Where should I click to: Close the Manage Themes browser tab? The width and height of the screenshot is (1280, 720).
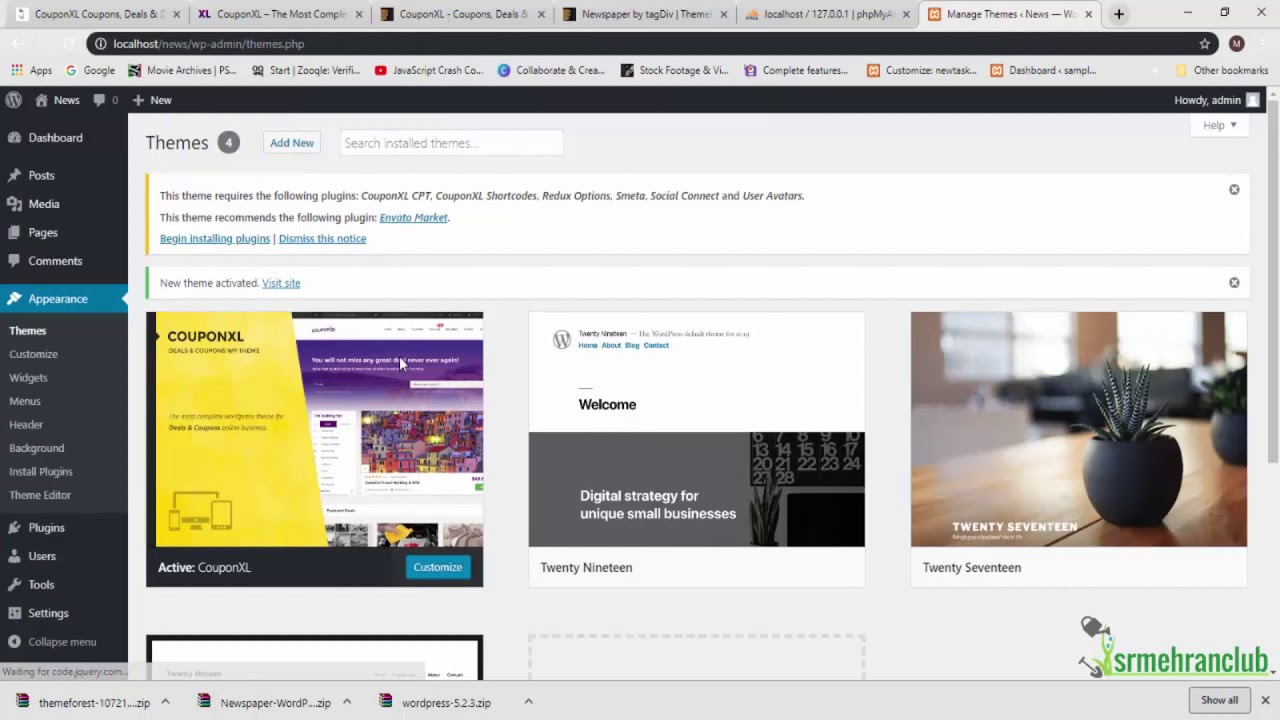click(1089, 14)
